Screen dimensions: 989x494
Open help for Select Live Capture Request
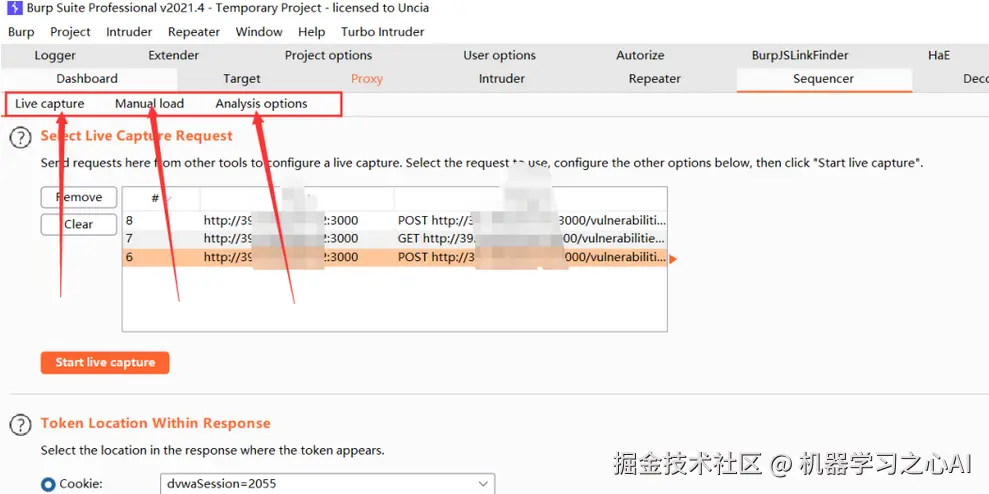(20, 138)
